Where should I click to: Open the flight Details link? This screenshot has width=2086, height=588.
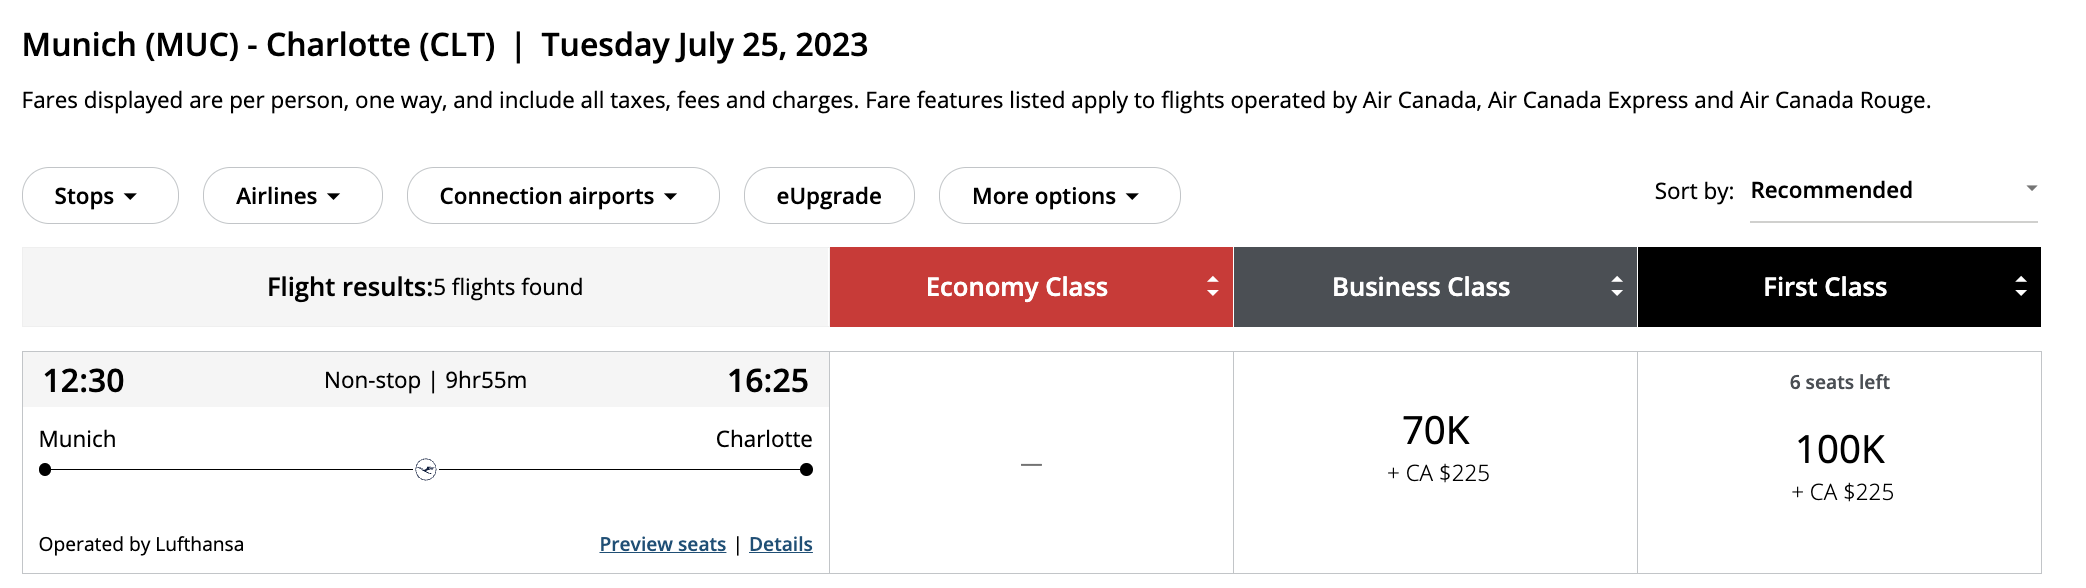(780, 544)
